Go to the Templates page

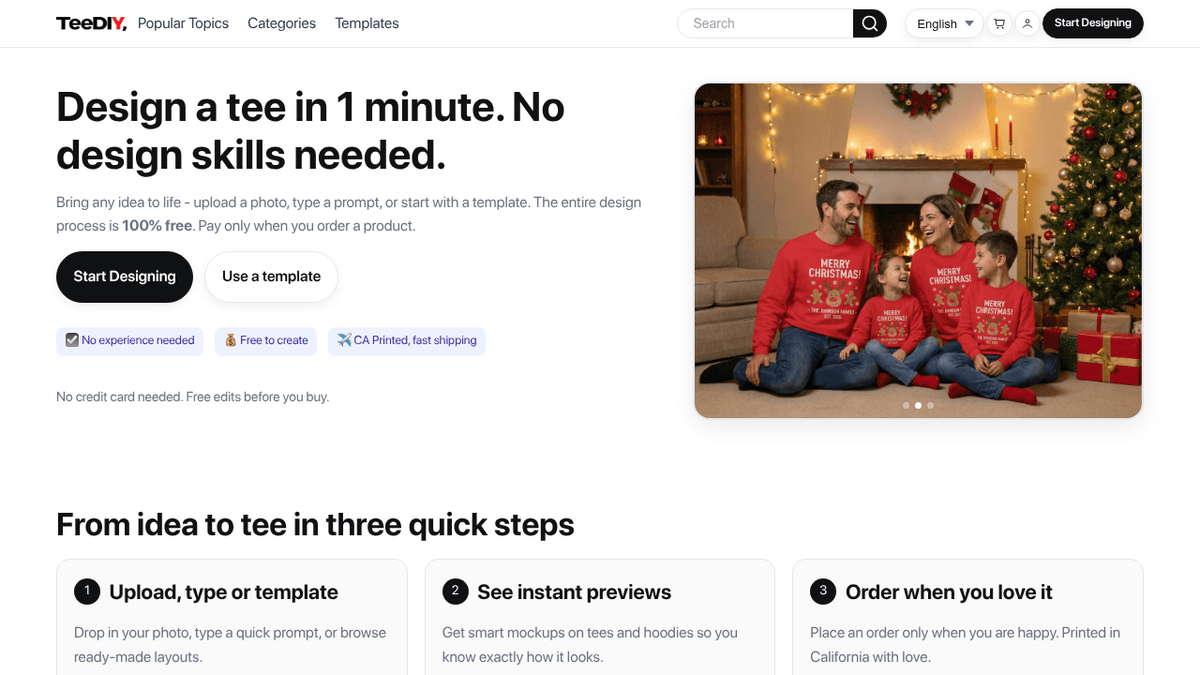pos(366,23)
